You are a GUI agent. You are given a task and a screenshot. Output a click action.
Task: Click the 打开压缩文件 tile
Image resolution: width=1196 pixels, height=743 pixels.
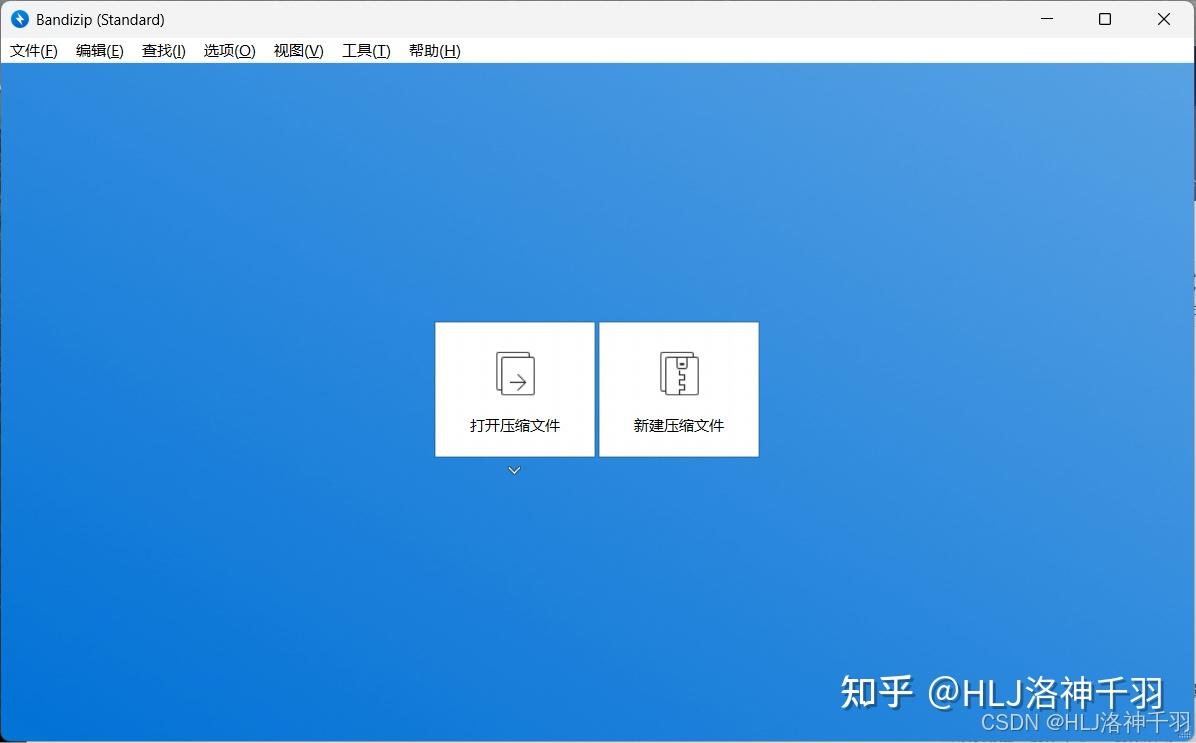pyautogui.click(x=515, y=390)
